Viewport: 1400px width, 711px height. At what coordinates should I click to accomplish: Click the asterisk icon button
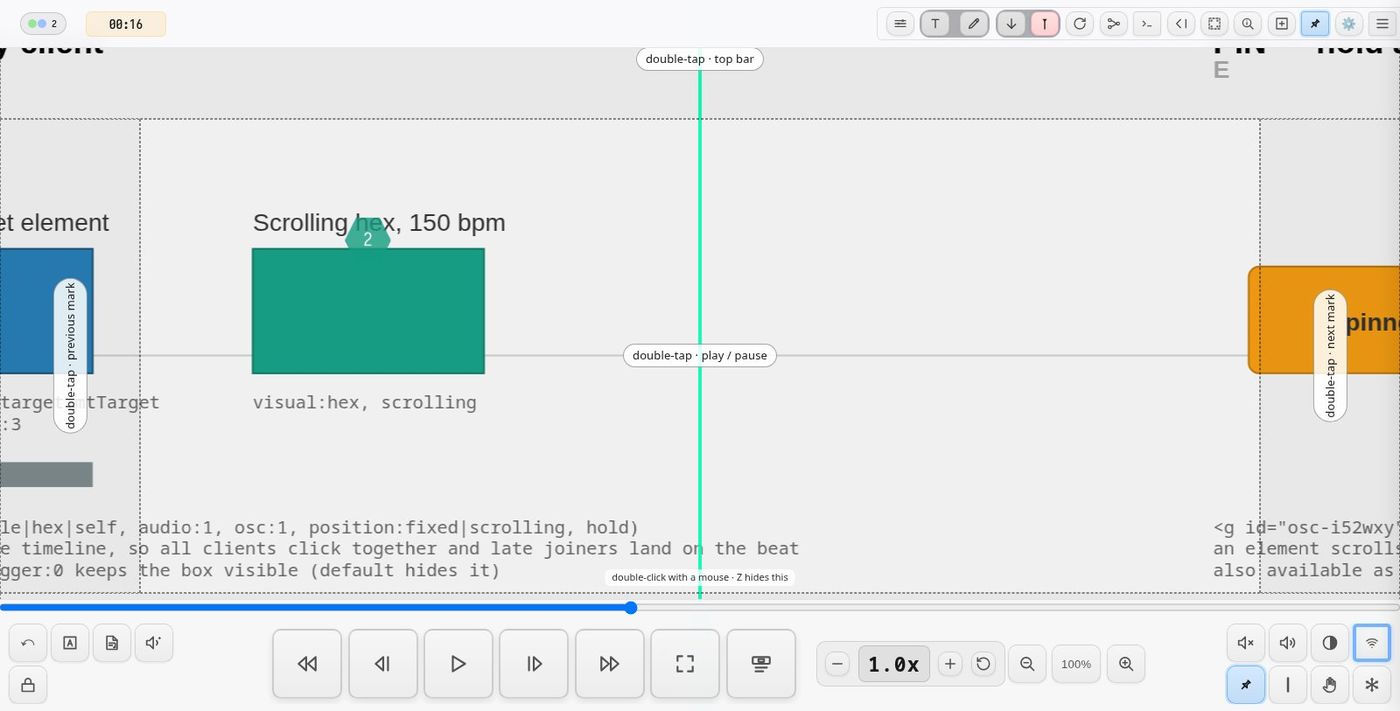(1372, 685)
